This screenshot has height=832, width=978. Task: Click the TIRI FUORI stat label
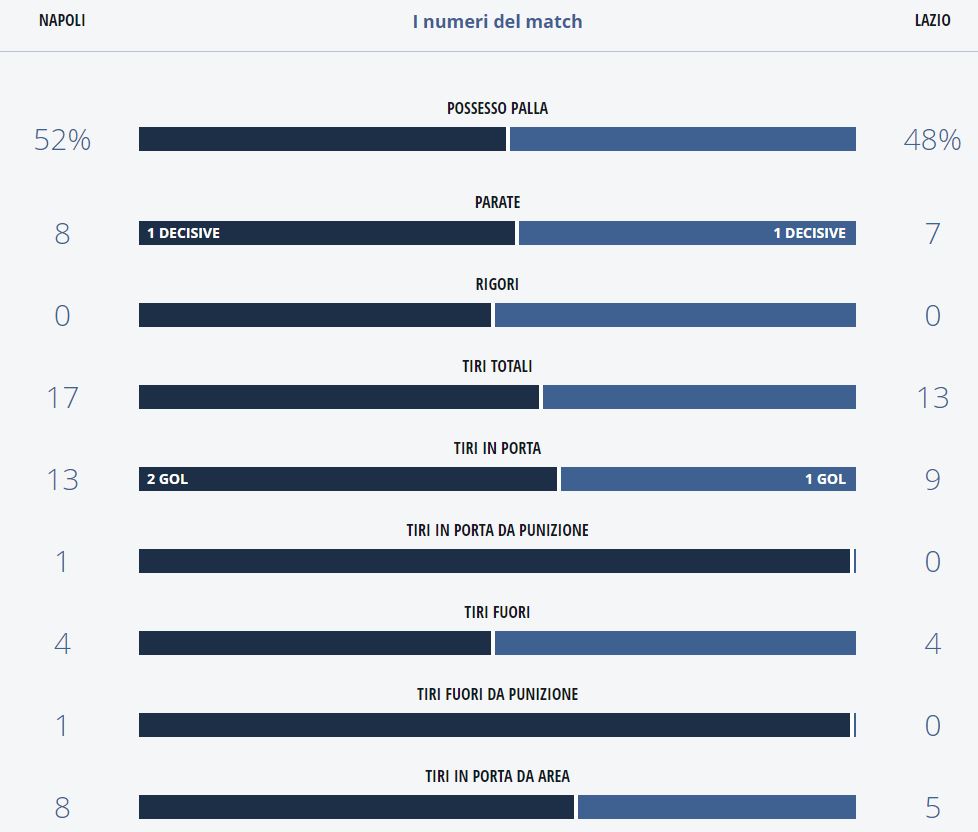[x=497, y=612]
